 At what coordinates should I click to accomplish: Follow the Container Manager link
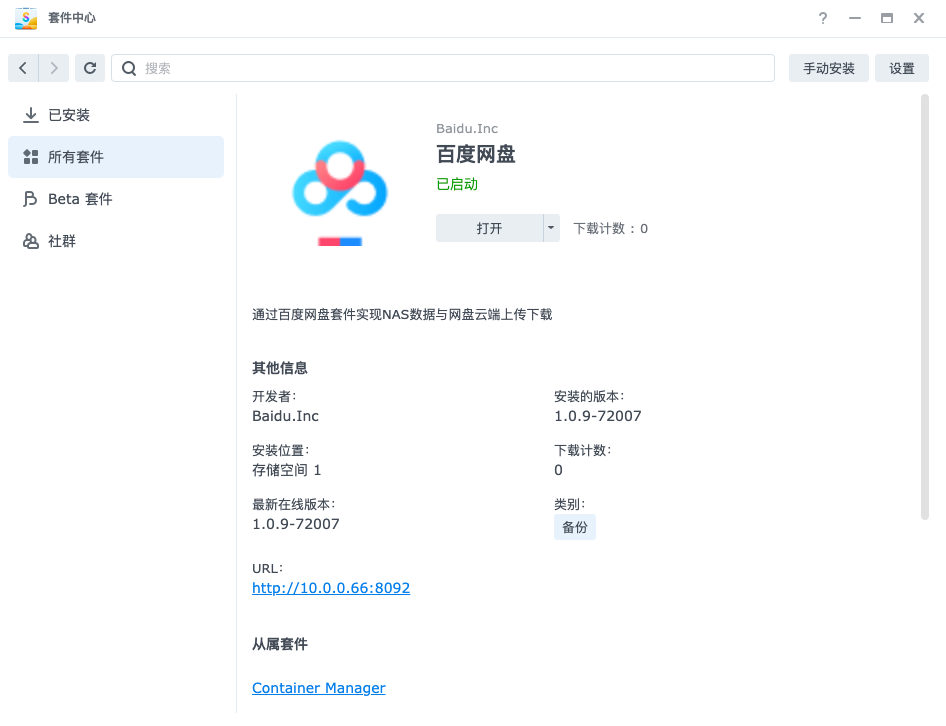318,688
